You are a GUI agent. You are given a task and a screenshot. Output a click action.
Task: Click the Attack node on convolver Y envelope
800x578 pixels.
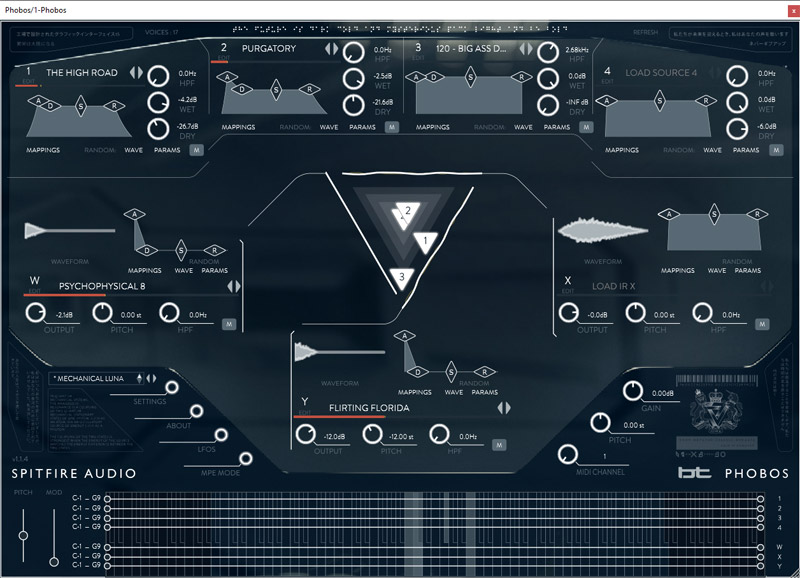pos(405,336)
